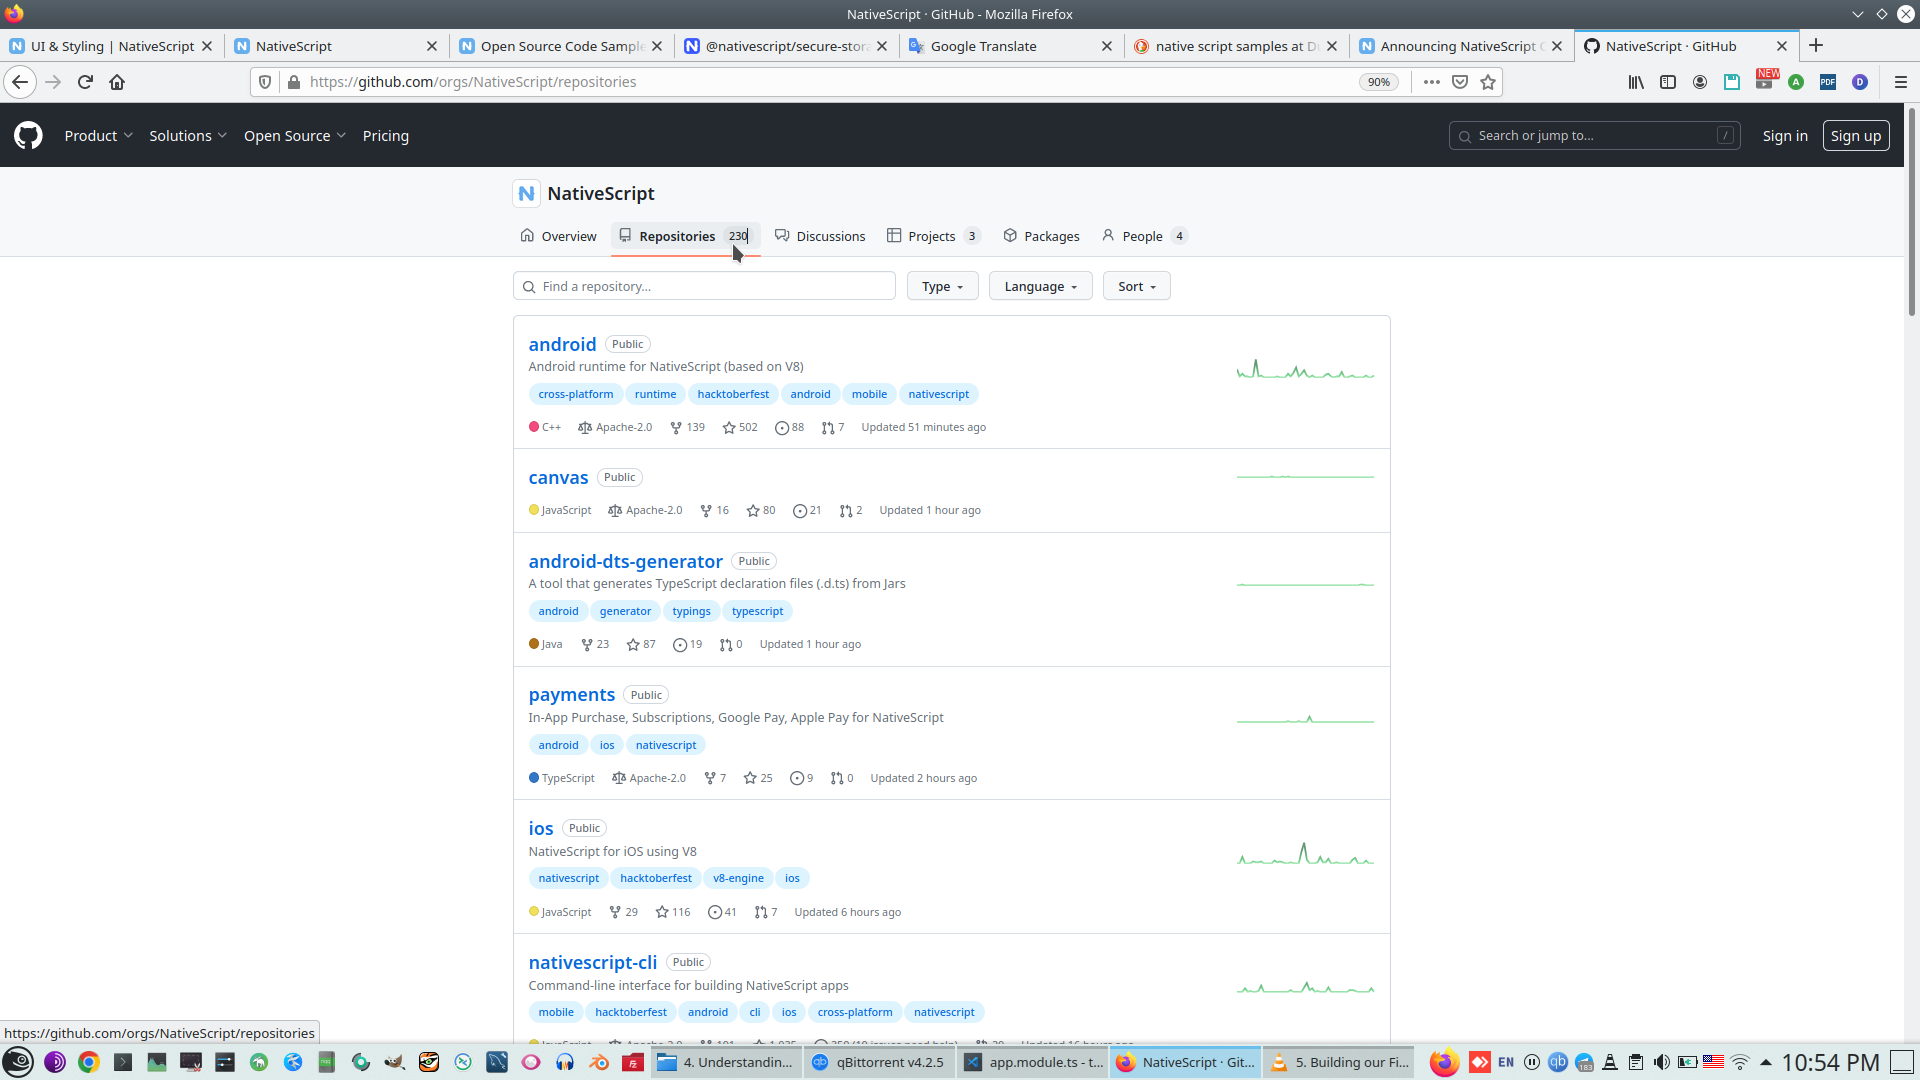The height and width of the screenshot is (1080, 1920).
Task: Bookmark this page with the star icon
Action: tap(1488, 82)
